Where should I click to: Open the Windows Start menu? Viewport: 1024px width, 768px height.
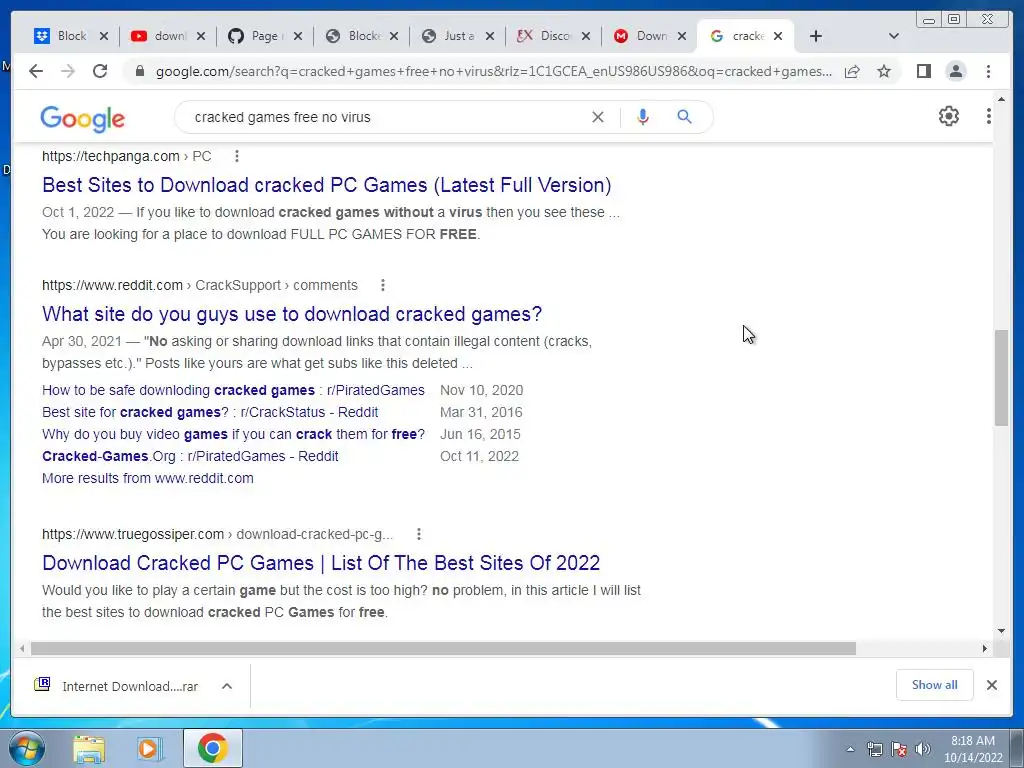pyautogui.click(x=26, y=748)
